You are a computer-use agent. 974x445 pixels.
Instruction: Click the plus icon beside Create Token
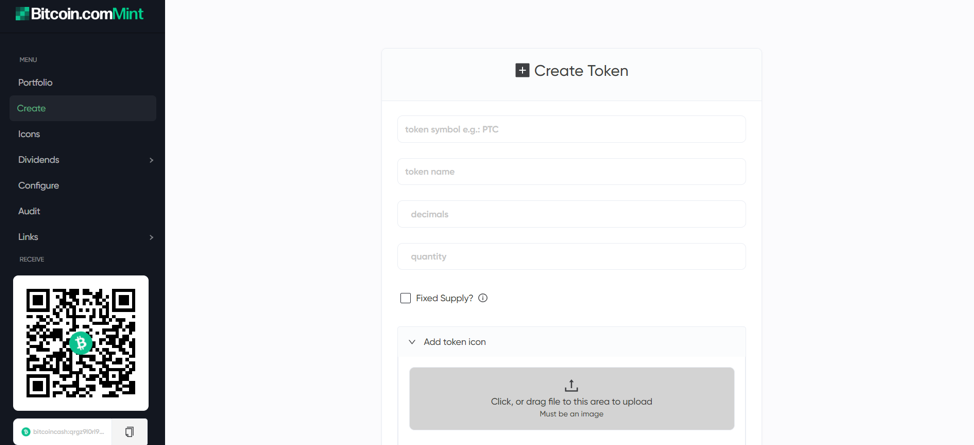click(x=522, y=70)
